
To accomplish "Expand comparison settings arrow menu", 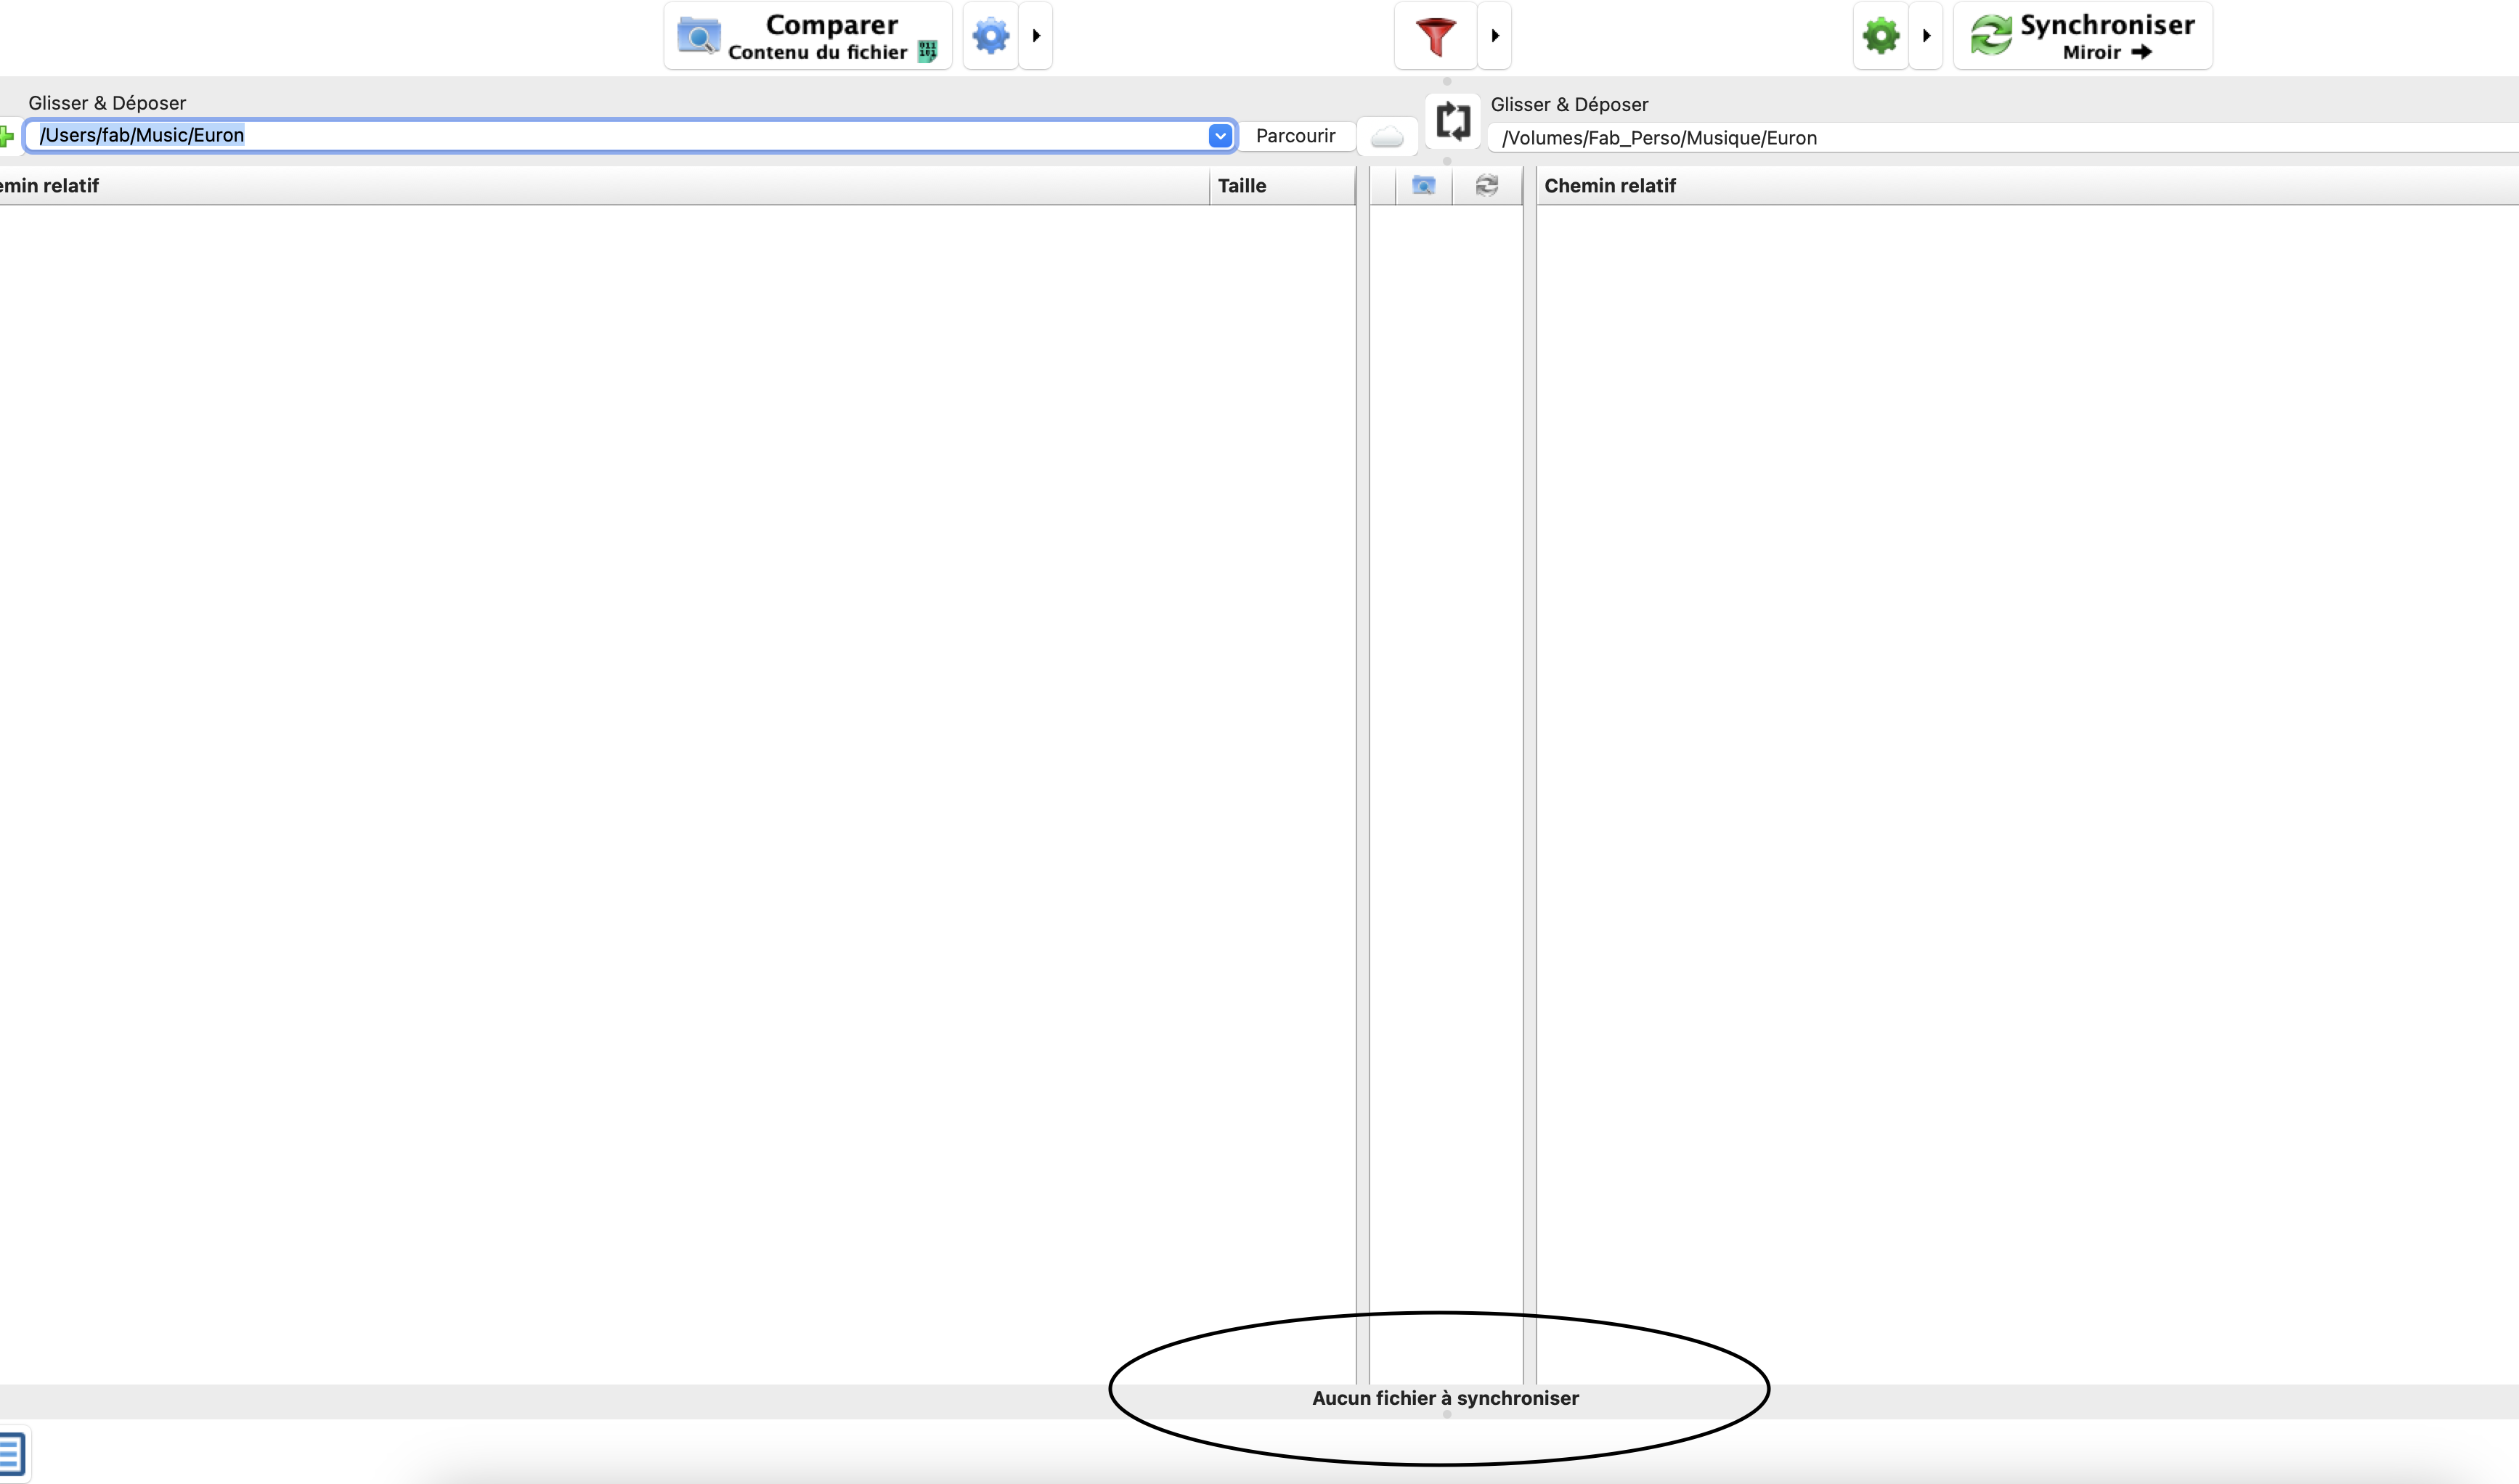I will click(x=1036, y=36).
